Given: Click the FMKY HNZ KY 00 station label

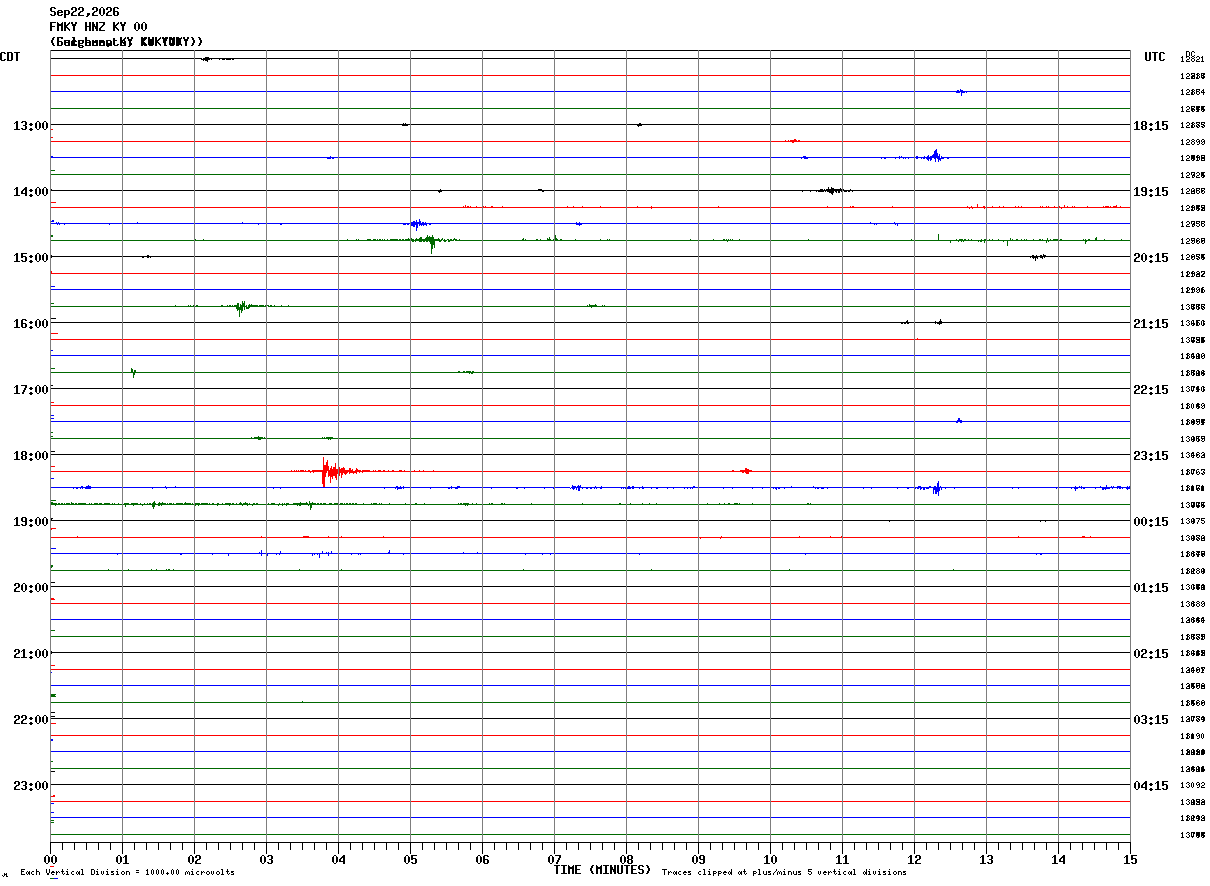Looking at the screenshot, I should click(98, 27).
